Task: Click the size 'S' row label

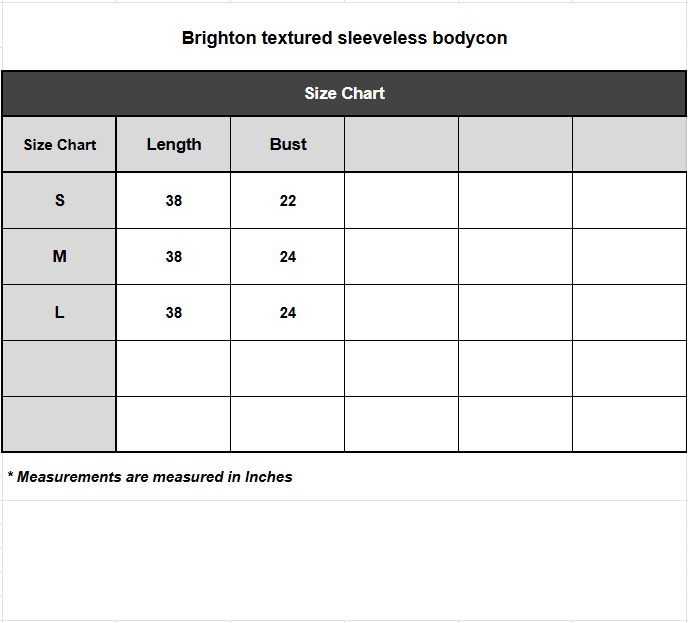Action: [x=59, y=200]
